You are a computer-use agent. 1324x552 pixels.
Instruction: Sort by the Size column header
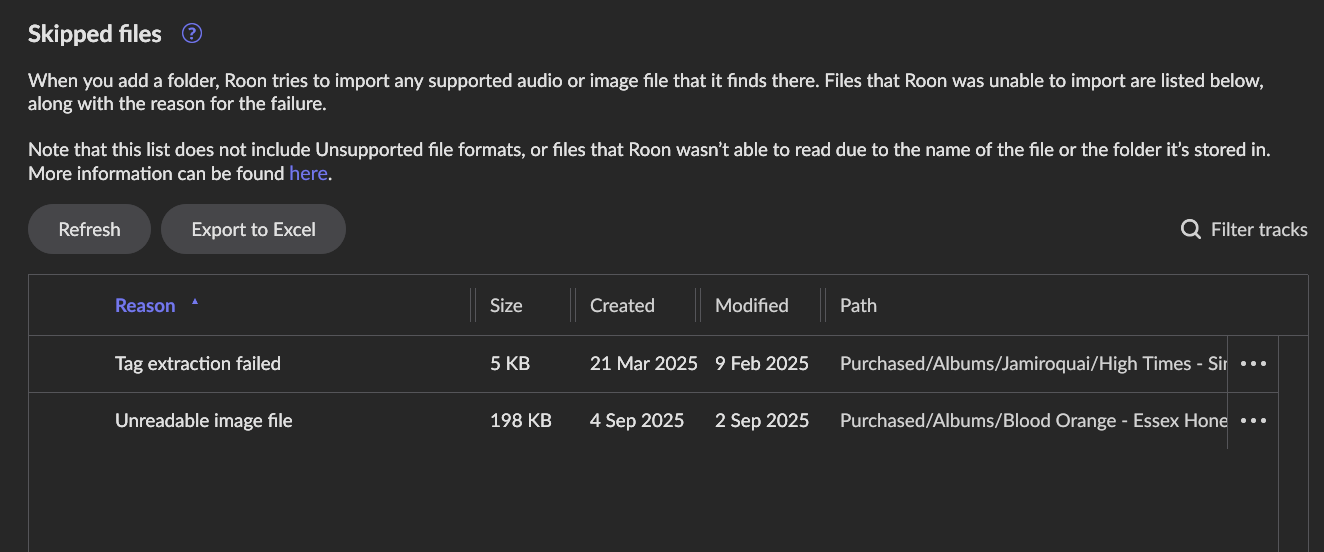[x=506, y=306]
